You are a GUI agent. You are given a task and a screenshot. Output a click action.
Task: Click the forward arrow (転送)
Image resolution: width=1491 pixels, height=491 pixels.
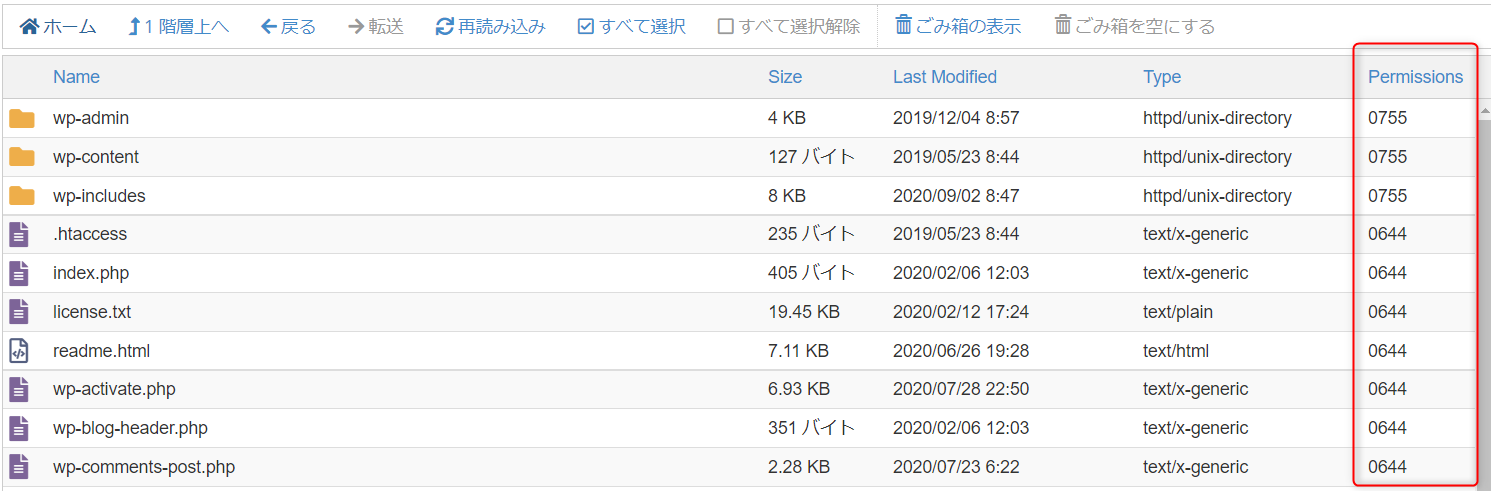356,26
